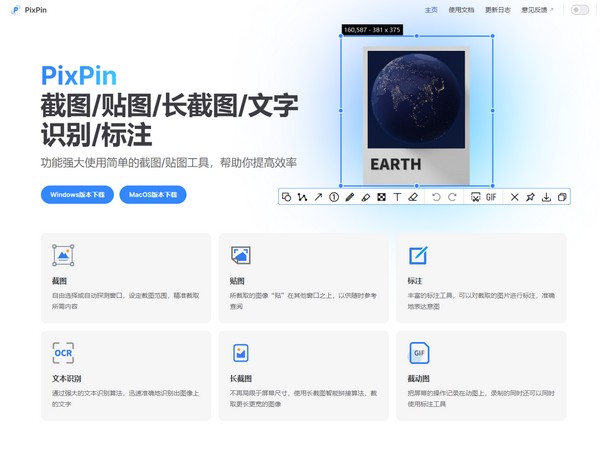Click the PixPin name text in the header

click(x=36, y=10)
